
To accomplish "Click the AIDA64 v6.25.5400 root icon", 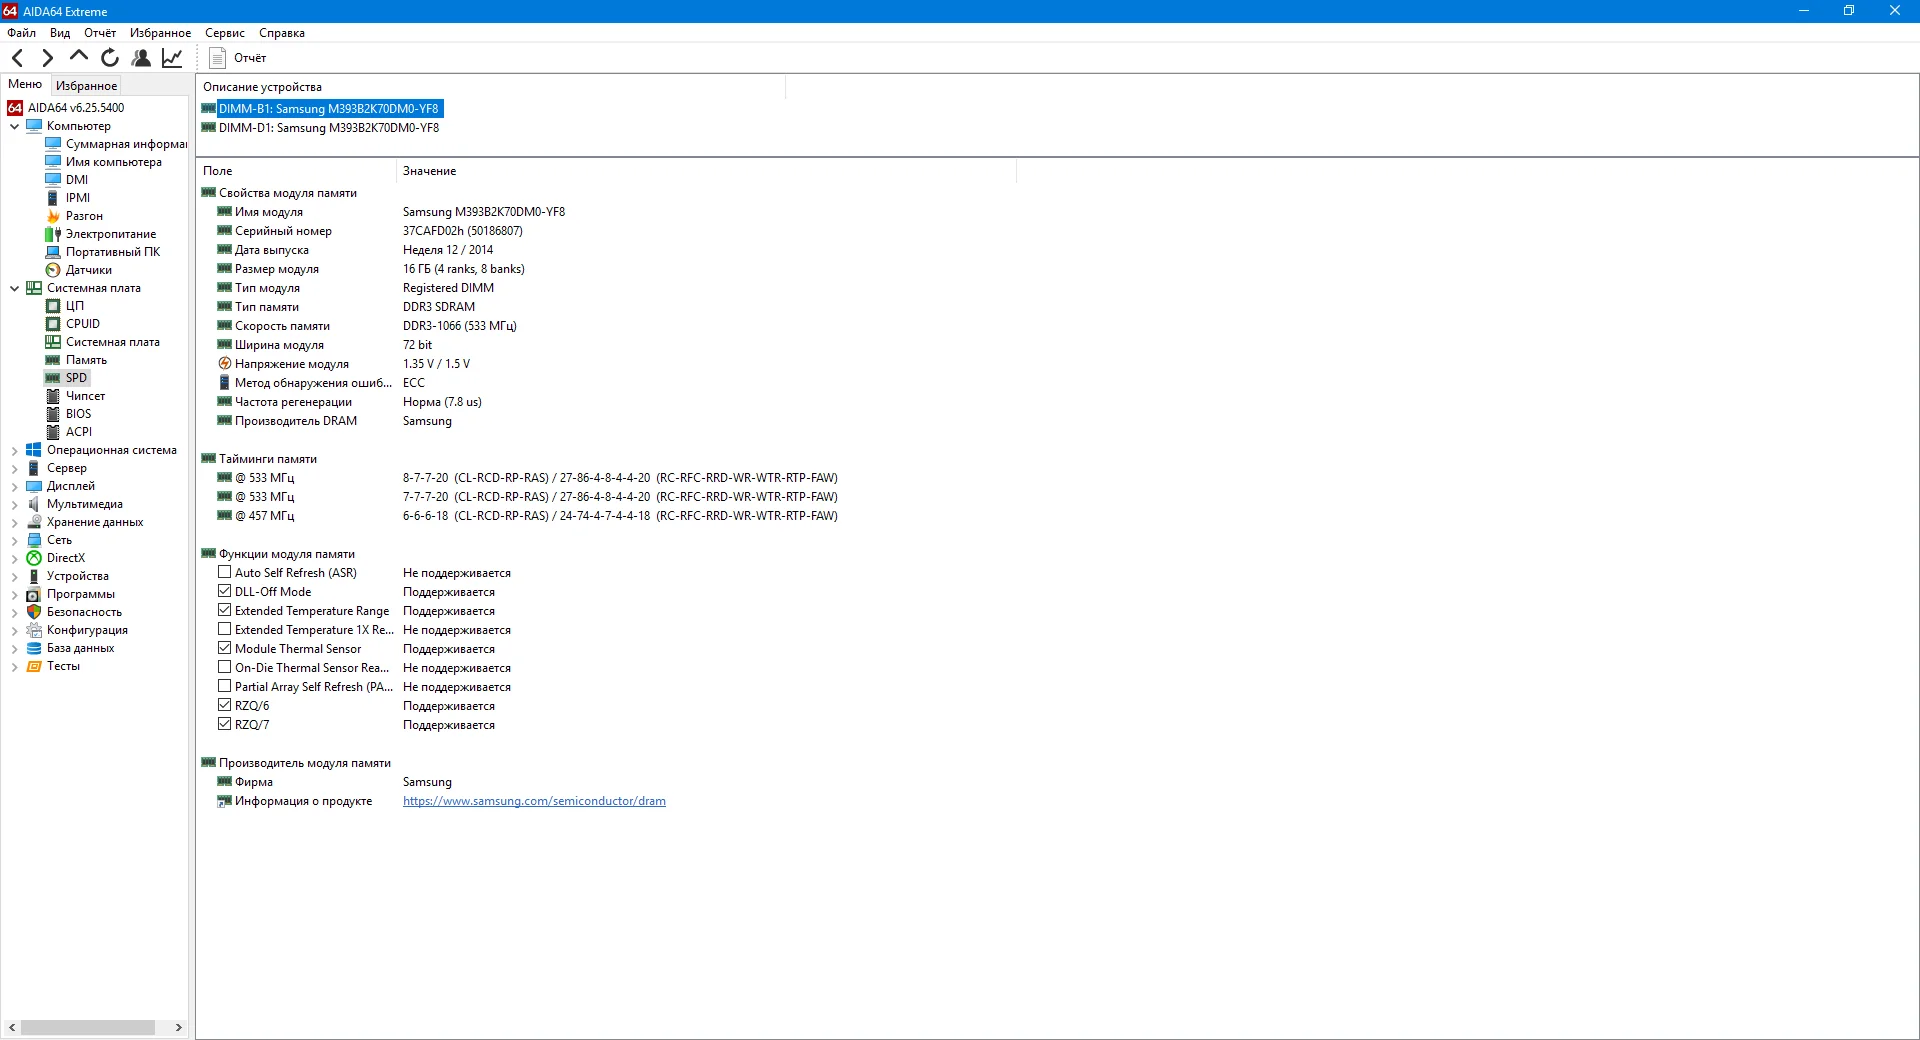I will [x=15, y=108].
